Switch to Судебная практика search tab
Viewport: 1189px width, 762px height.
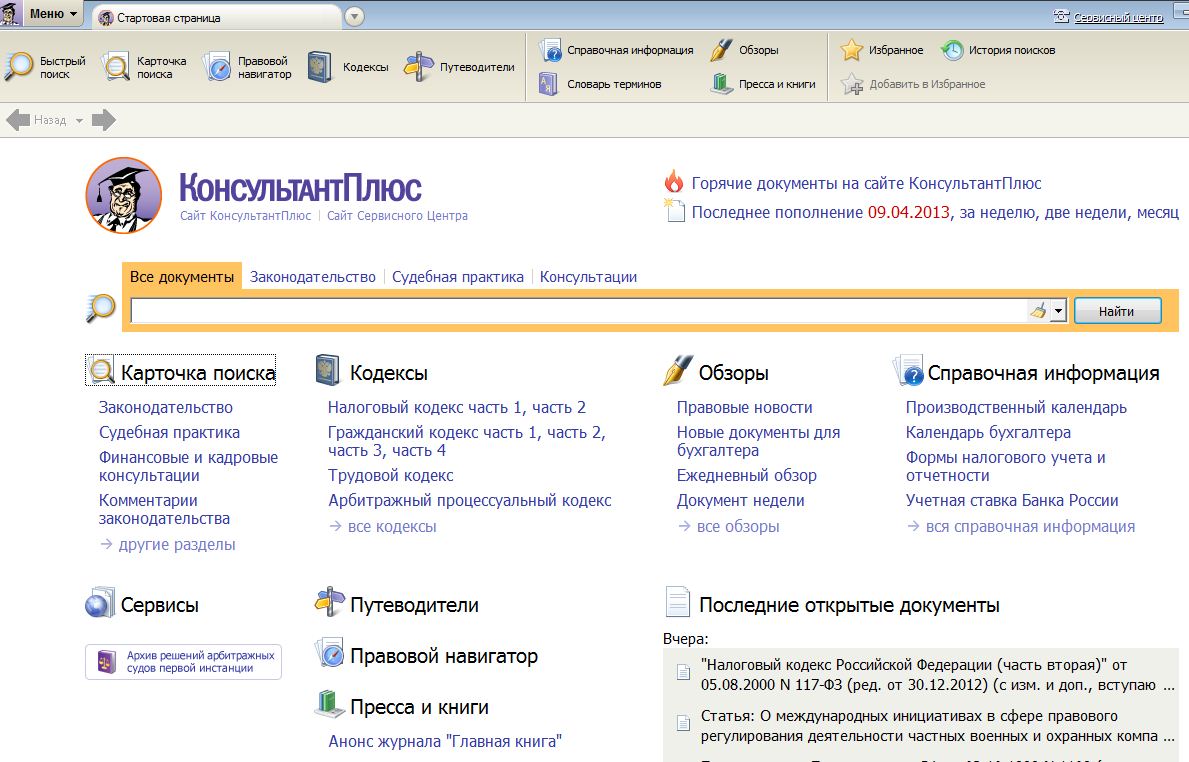pyautogui.click(x=458, y=277)
